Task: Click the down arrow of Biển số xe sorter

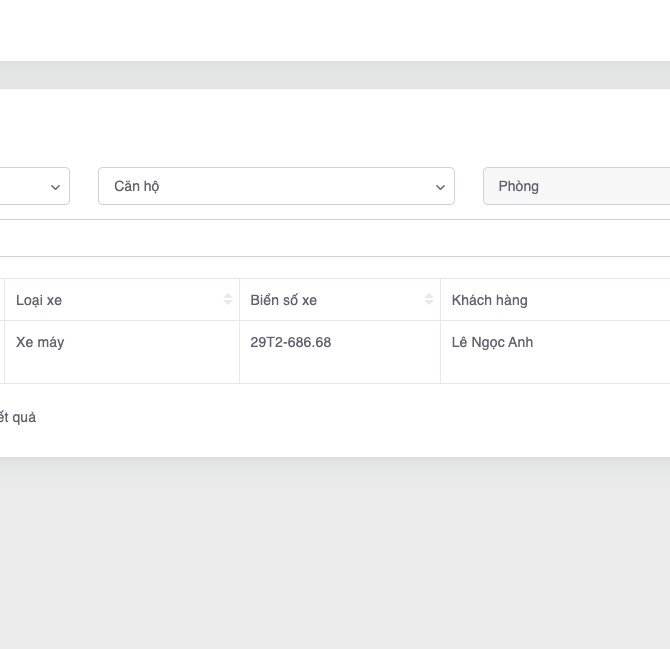Action: click(x=429, y=304)
